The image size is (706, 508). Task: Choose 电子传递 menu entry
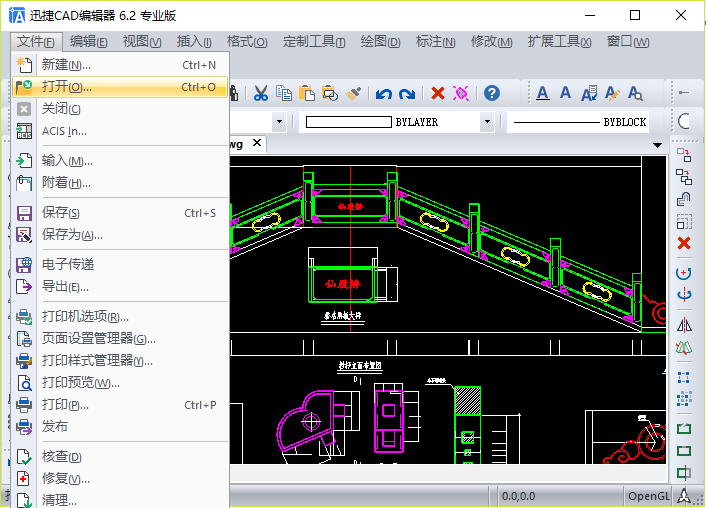click(121, 264)
